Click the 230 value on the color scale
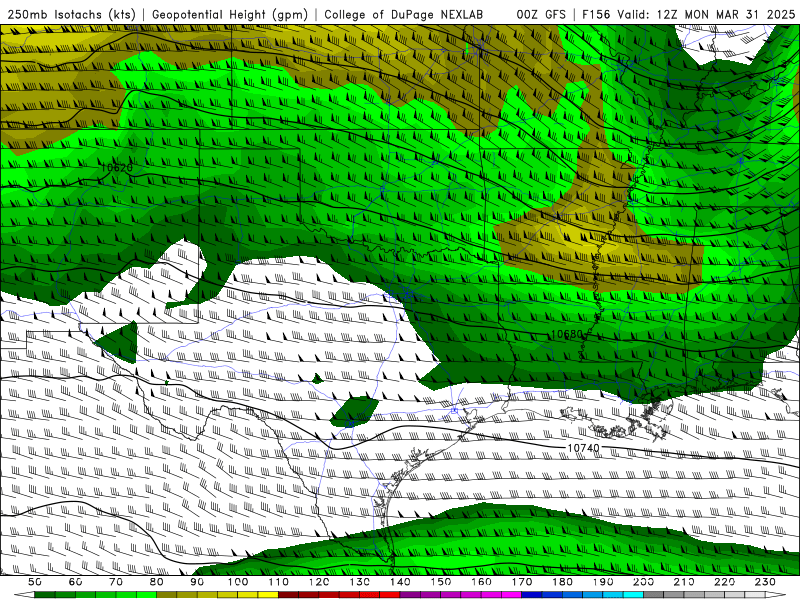Screen dimensions: 800x600 click(x=765, y=582)
